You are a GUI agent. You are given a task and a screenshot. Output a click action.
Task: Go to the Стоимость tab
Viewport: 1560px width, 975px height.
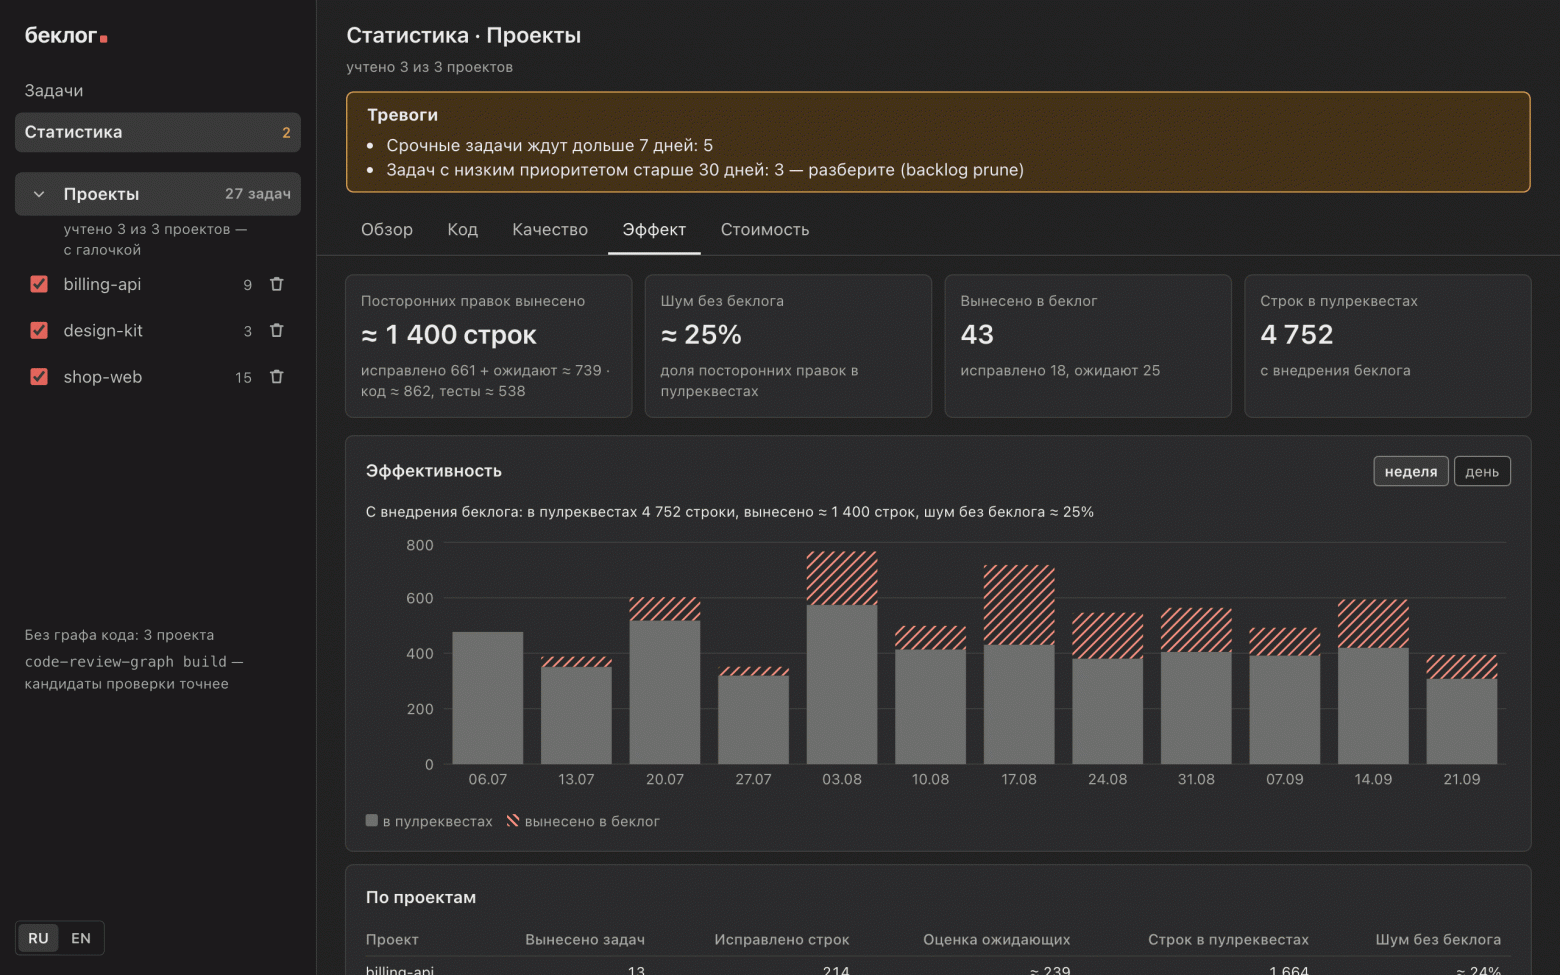coord(765,230)
